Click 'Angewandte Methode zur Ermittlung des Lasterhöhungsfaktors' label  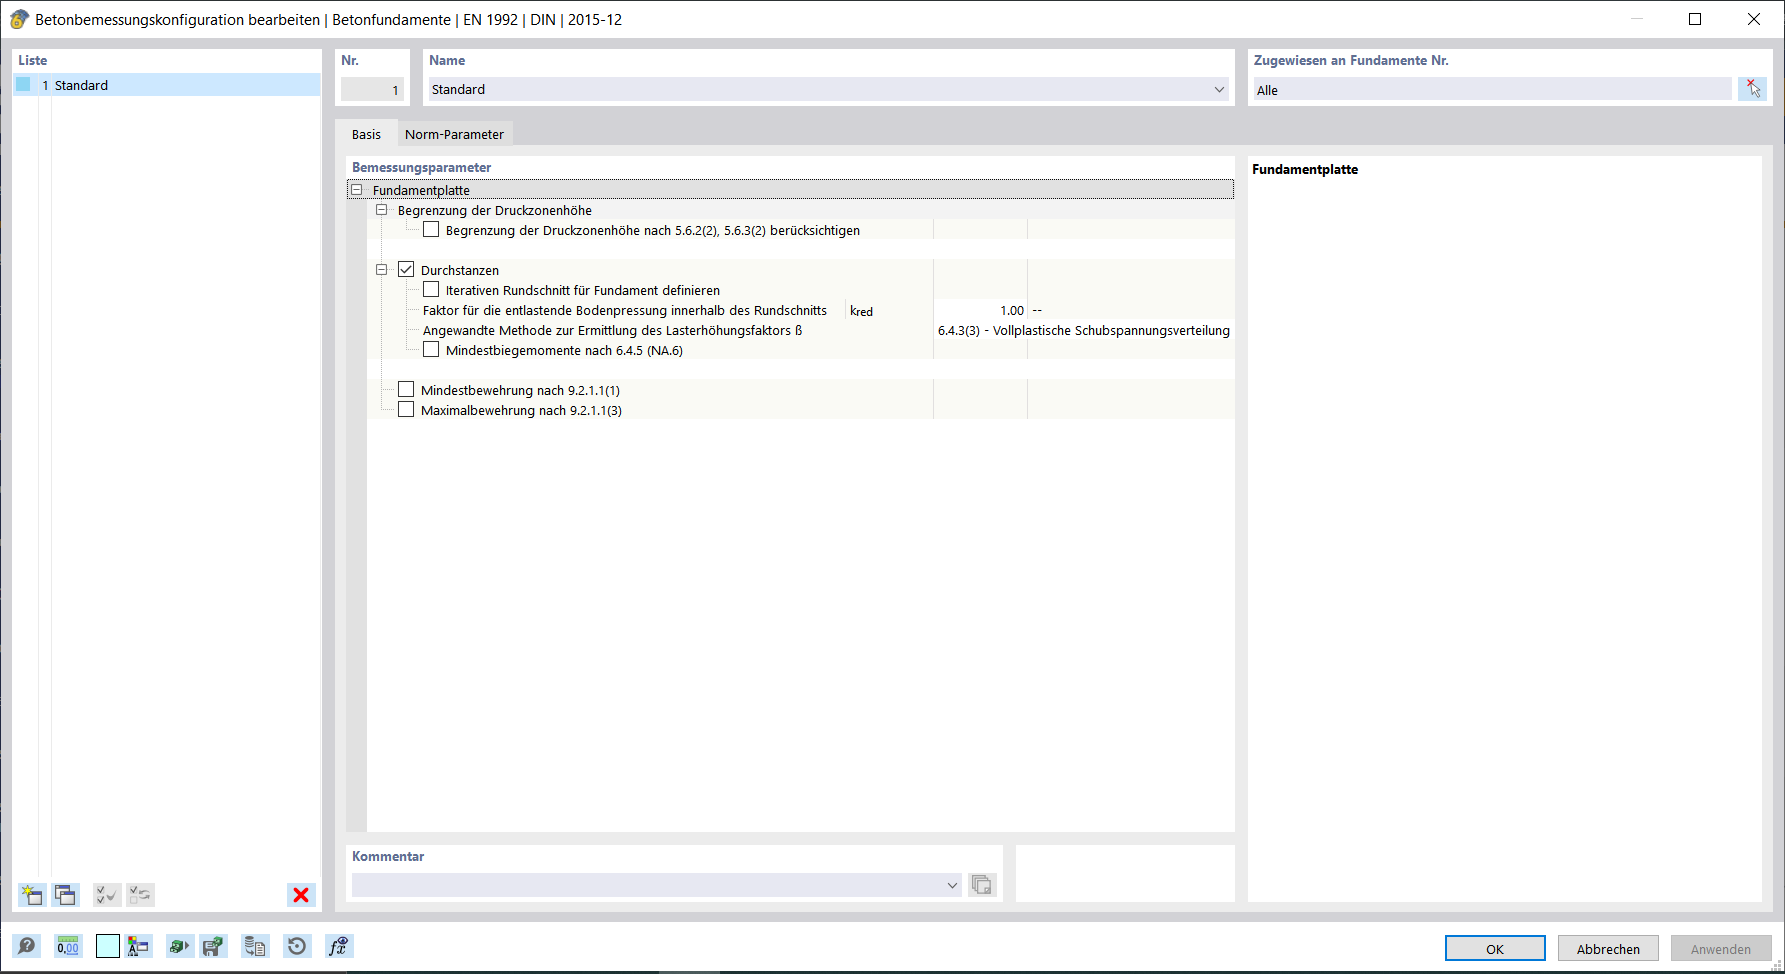click(x=612, y=330)
